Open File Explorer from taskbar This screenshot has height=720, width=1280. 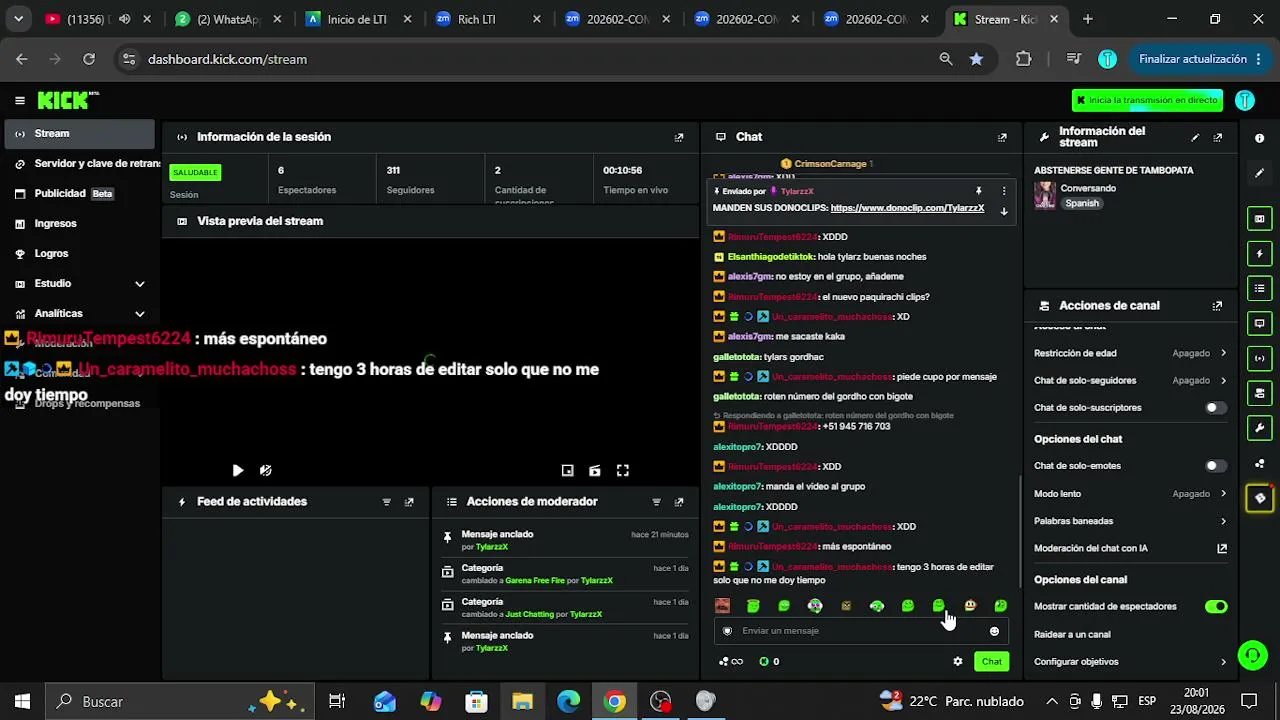coord(522,702)
